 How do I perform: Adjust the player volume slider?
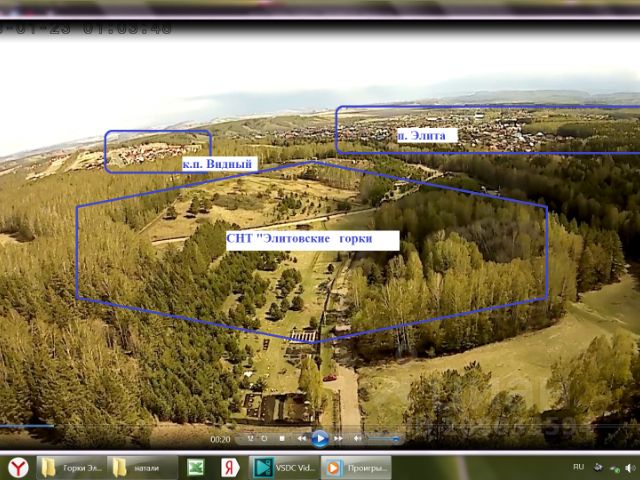(x=384, y=439)
